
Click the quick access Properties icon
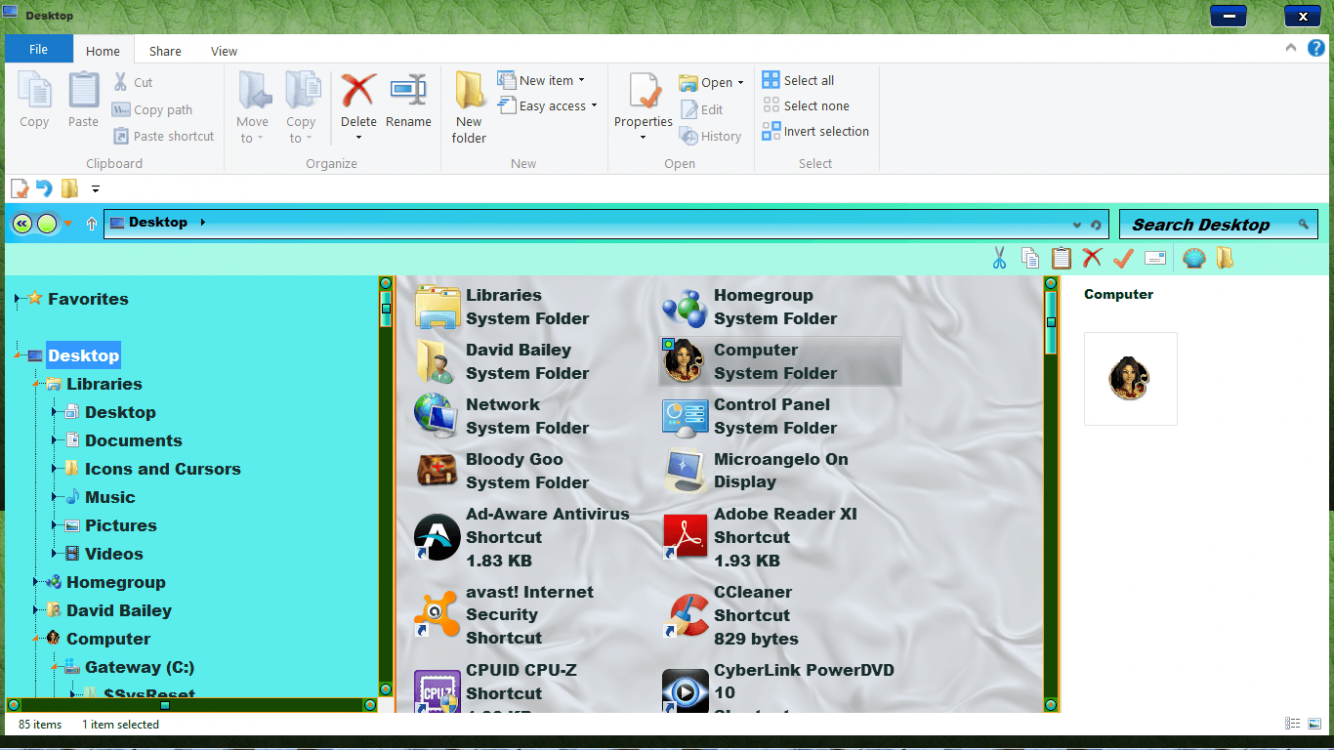[x=20, y=188]
